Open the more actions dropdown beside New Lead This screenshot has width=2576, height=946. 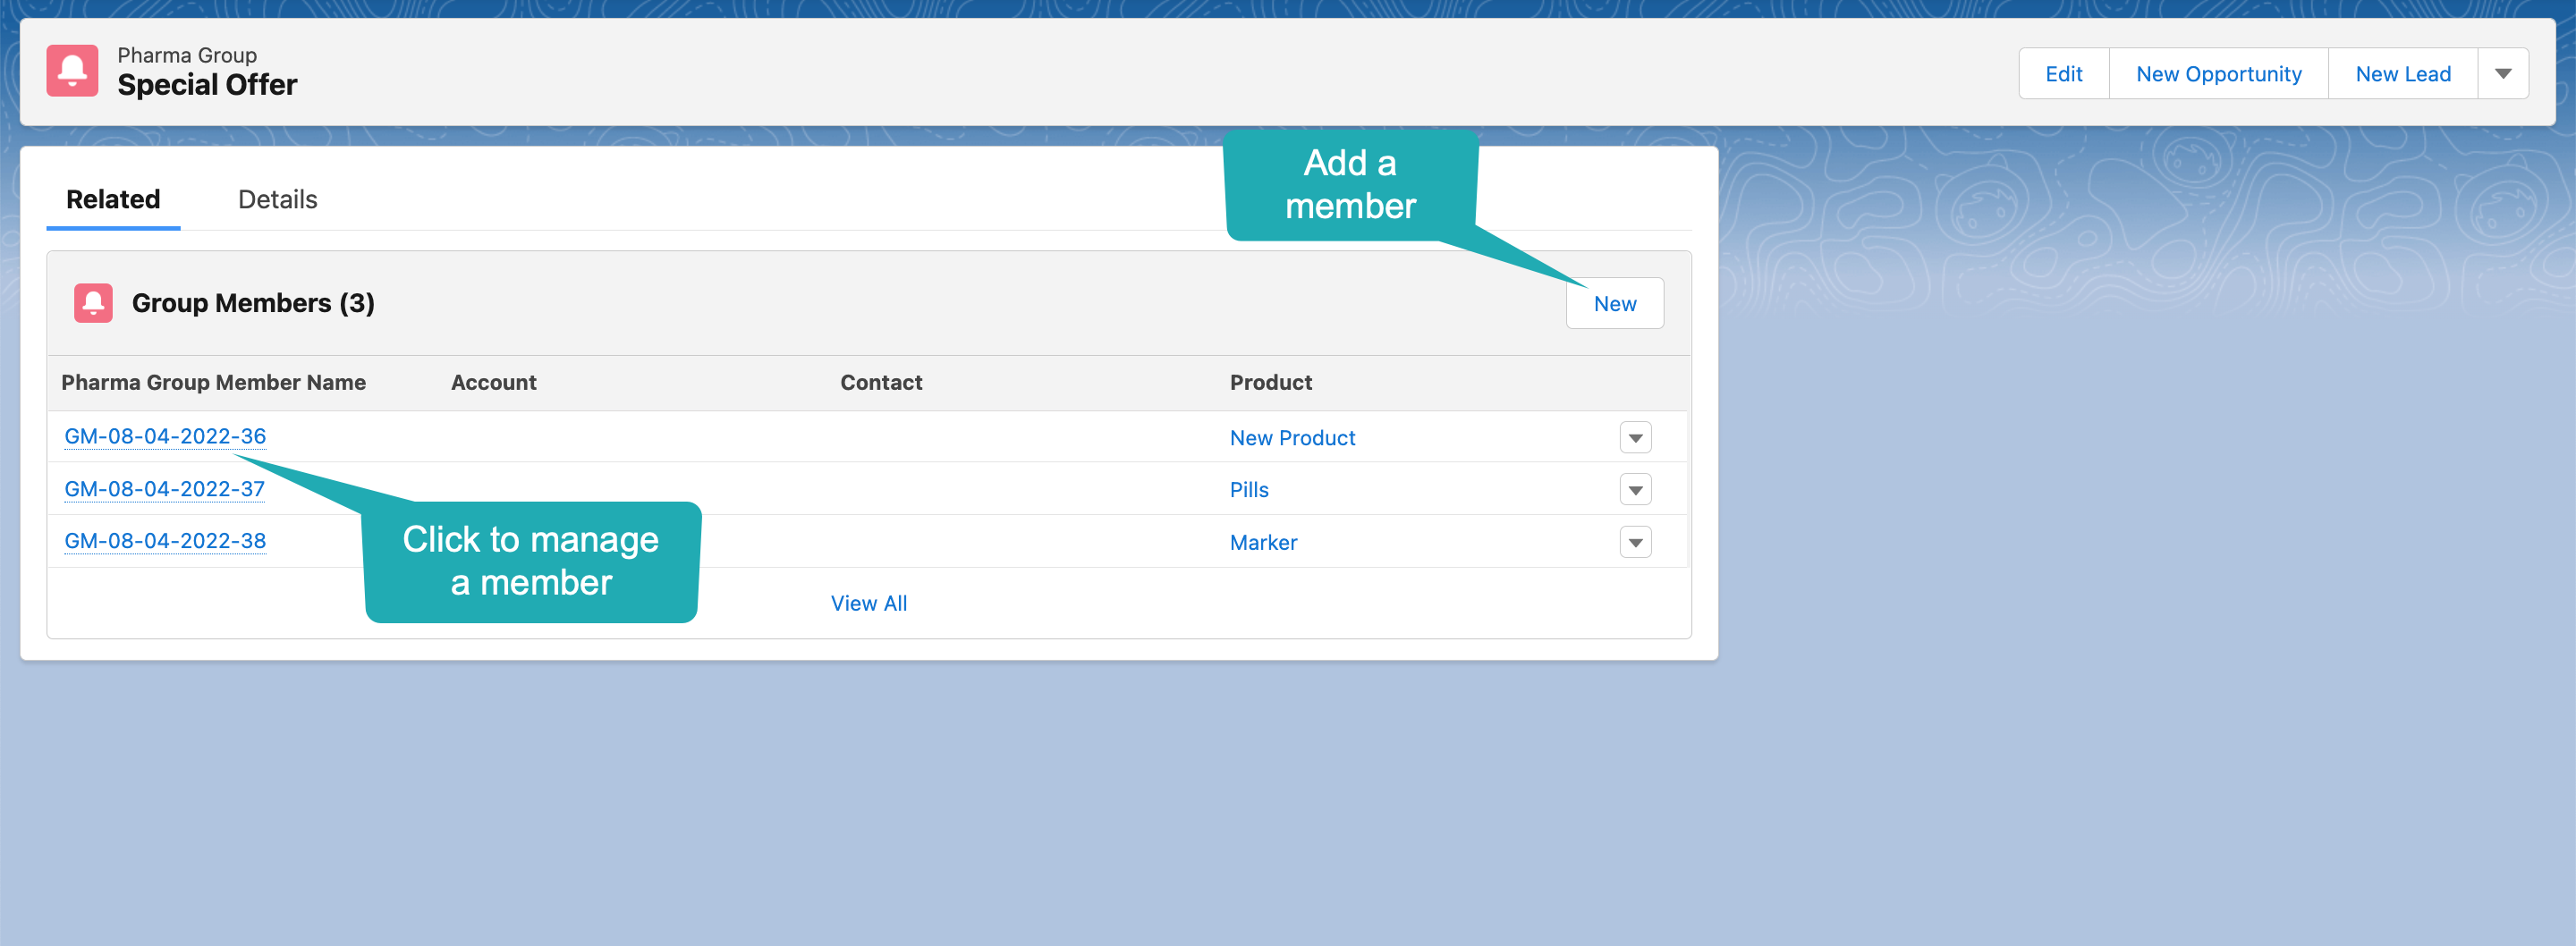click(2503, 73)
